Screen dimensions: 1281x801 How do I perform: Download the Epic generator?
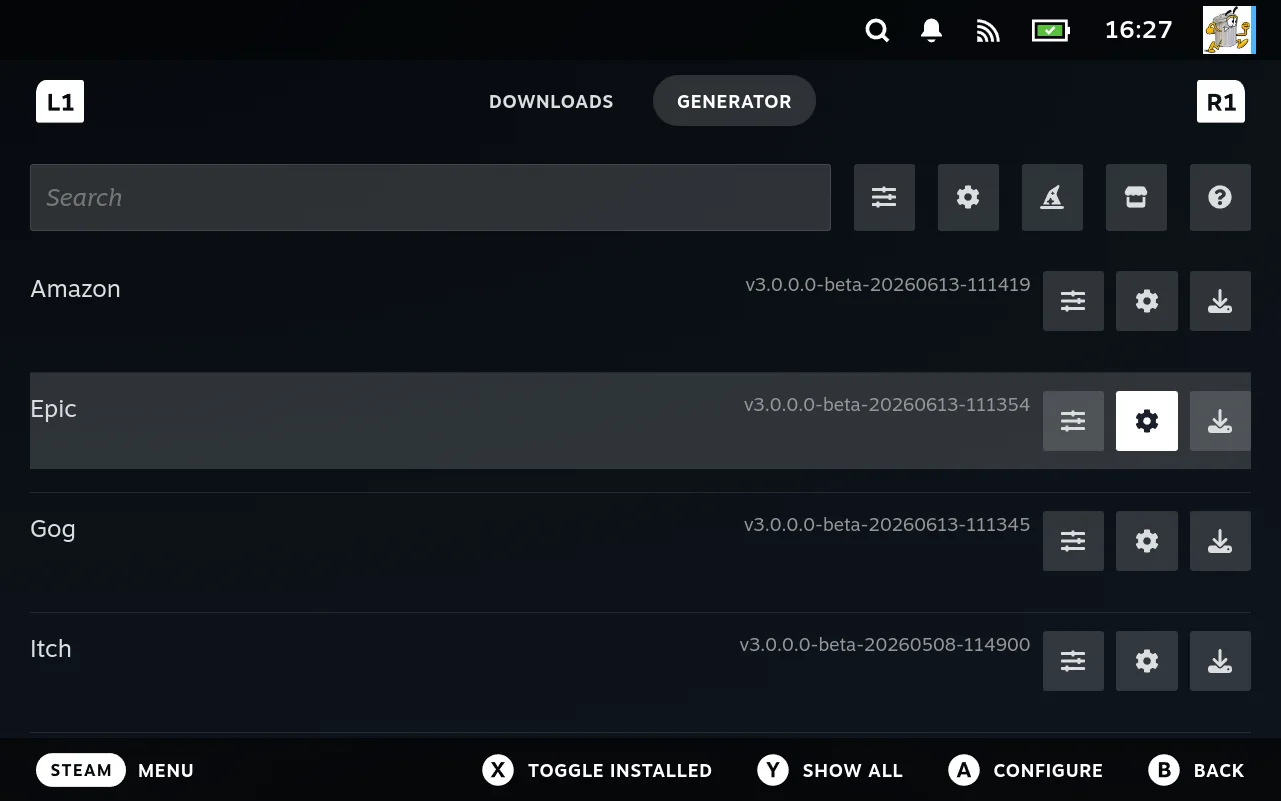(x=1220, y=421)
